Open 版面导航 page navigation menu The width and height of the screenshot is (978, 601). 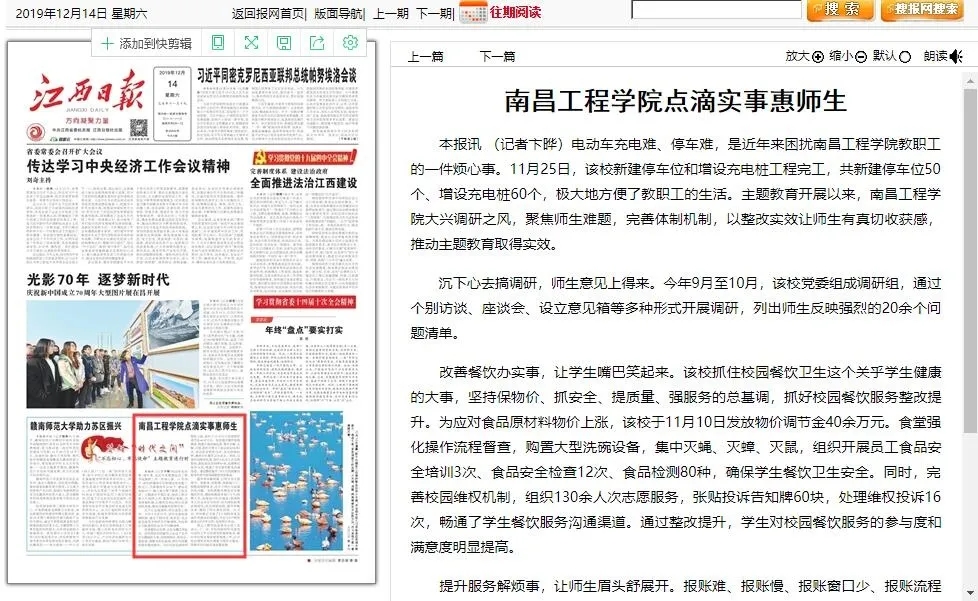(x=339, y=13)
